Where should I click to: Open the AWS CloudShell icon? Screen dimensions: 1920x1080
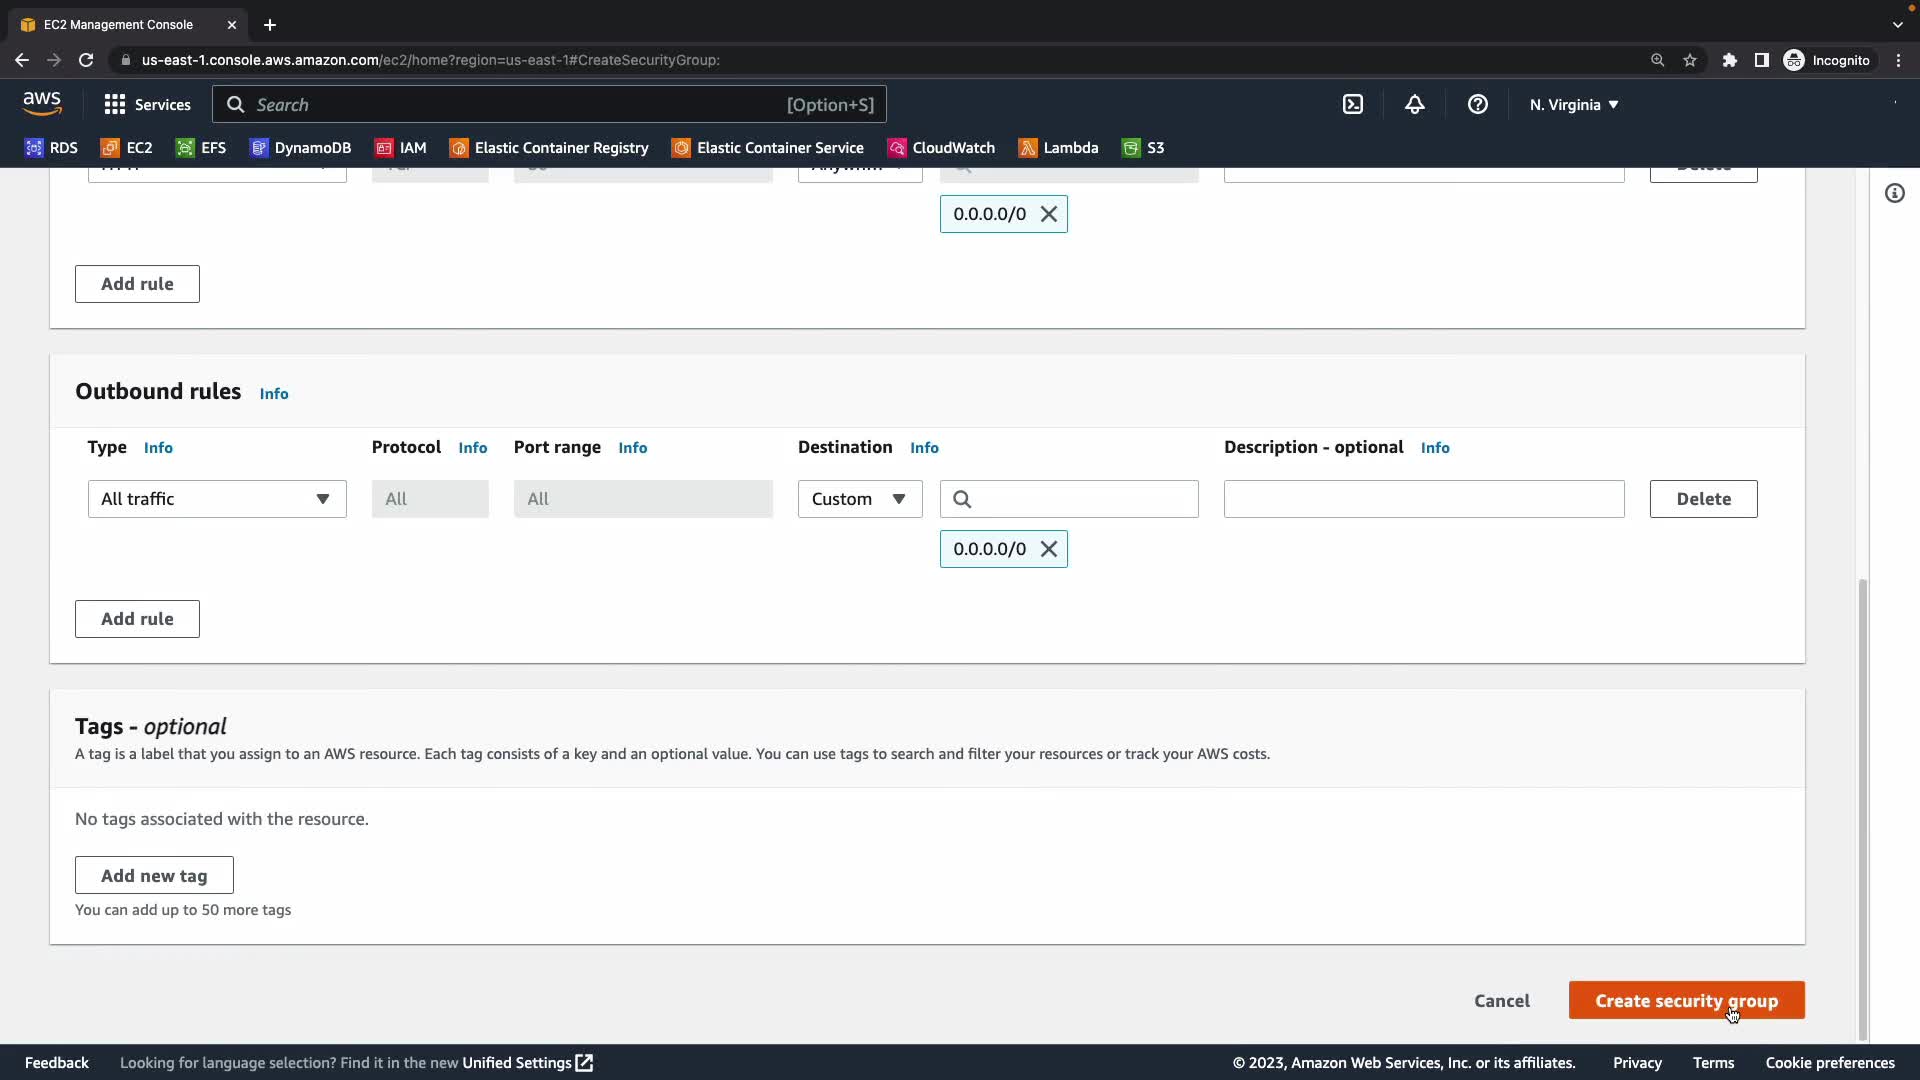tap(1352, 104)
